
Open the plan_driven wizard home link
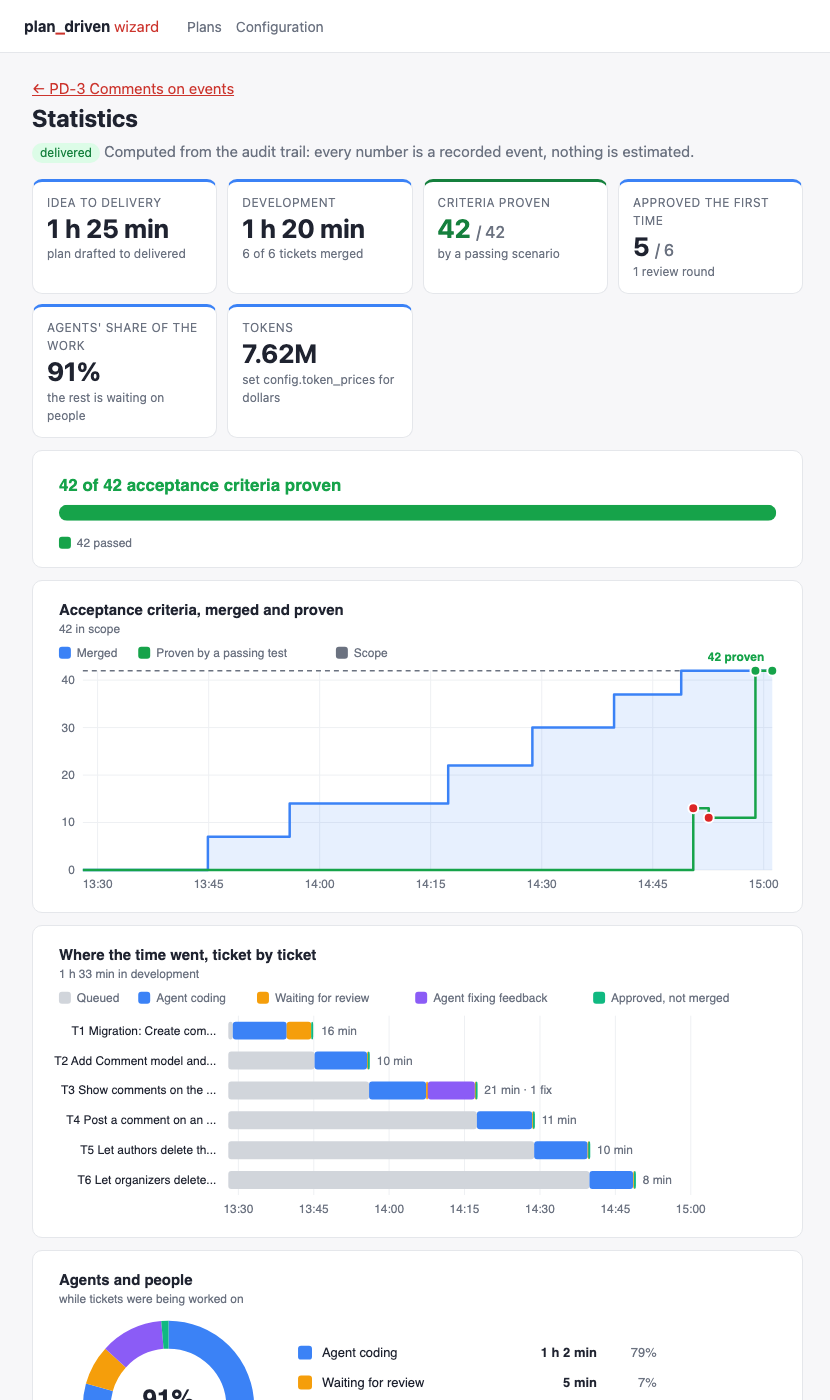tap(91, 27)
